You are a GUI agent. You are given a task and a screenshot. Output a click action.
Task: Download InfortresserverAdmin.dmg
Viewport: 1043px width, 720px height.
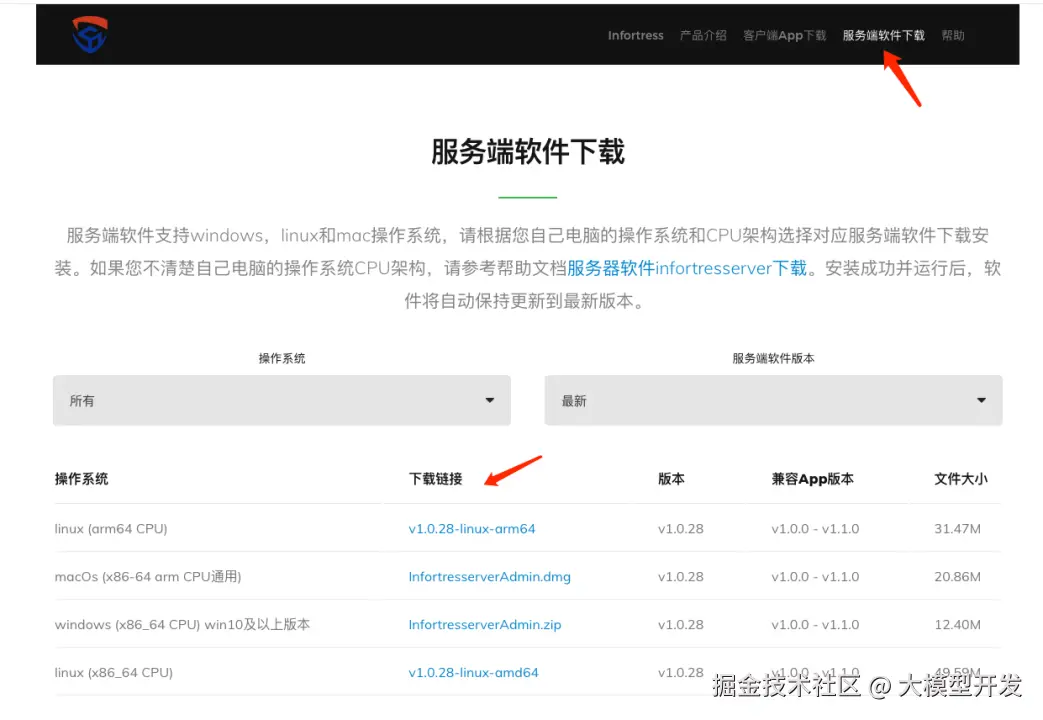click(x=490, y=577)
